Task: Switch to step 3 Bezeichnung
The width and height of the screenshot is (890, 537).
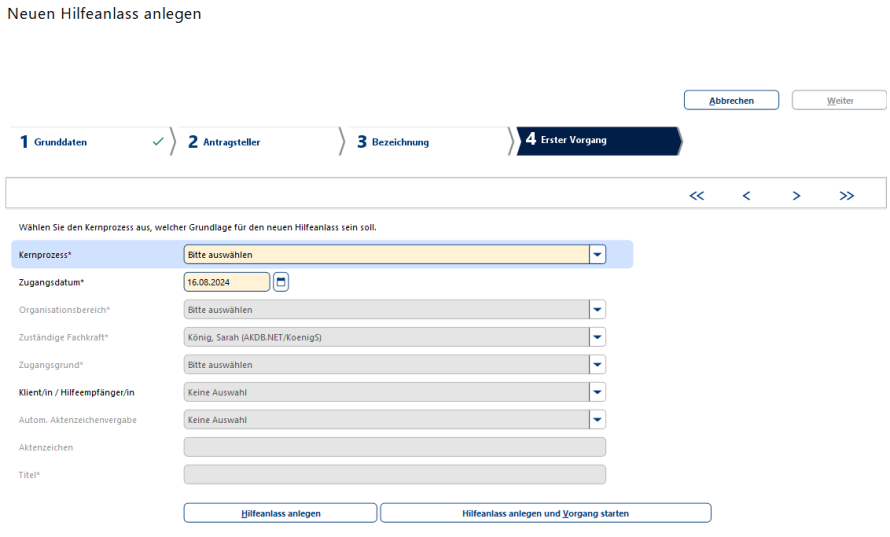Action: pyautogui.click(x=427, y=142)
